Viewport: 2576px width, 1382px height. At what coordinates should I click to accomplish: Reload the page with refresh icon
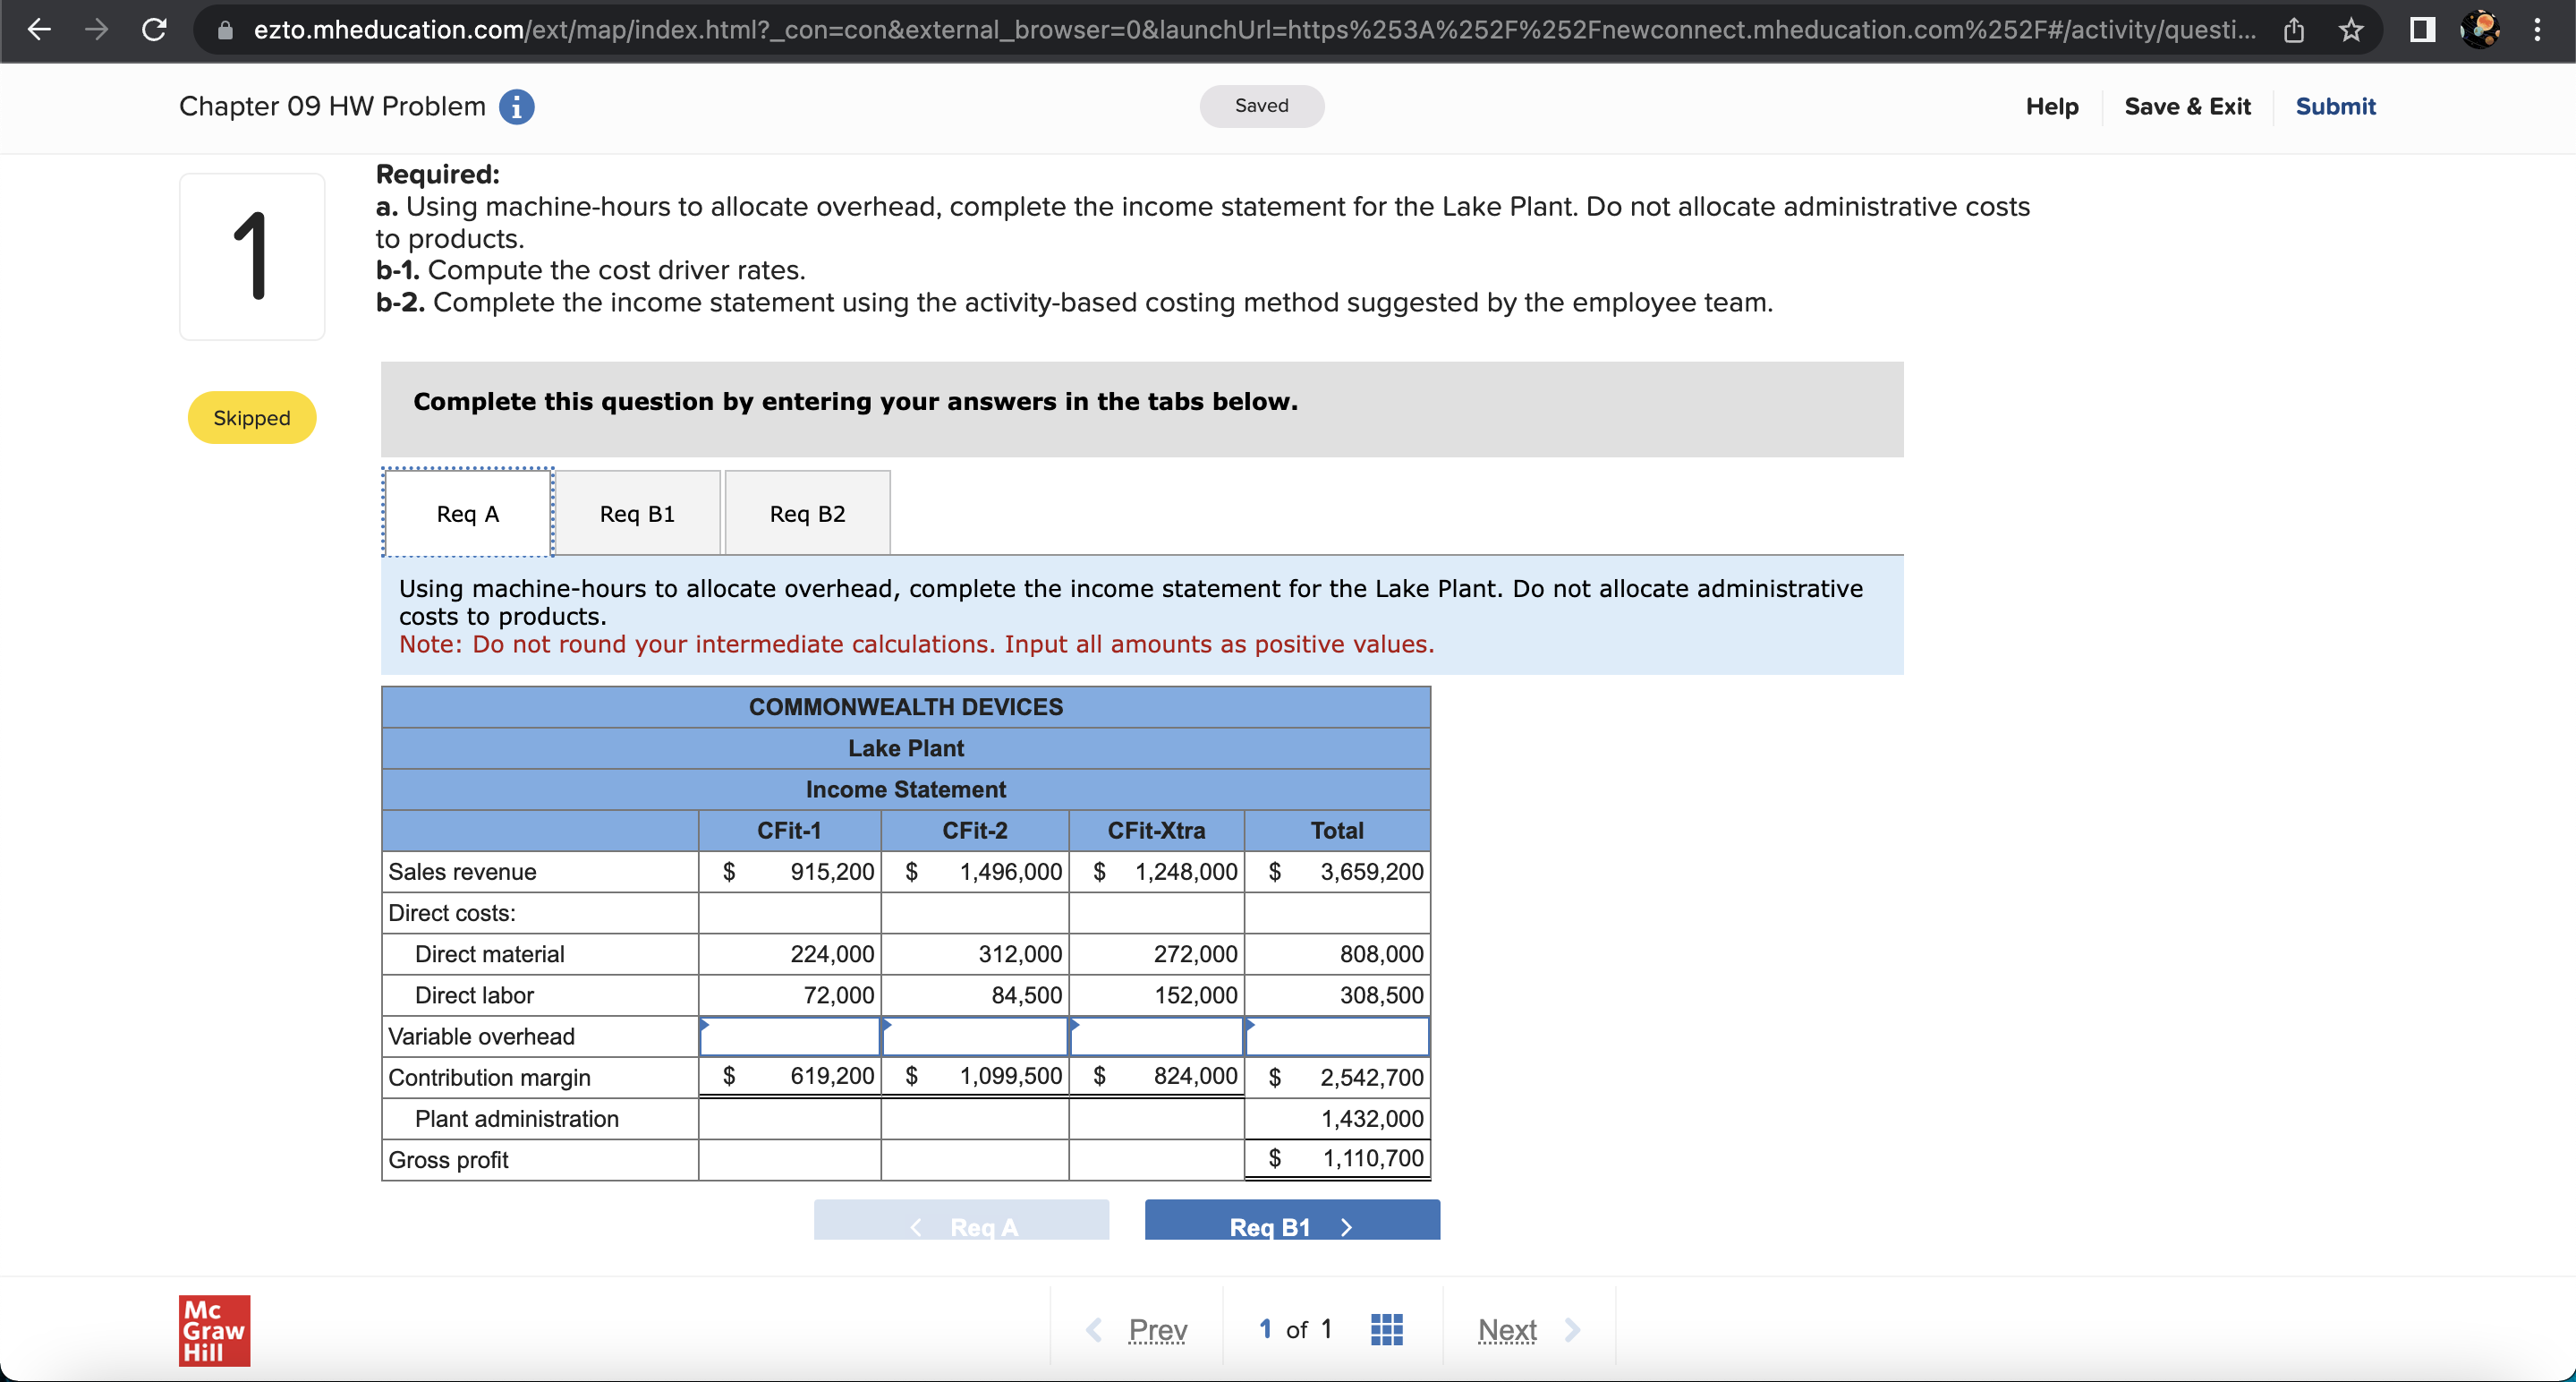154,30
